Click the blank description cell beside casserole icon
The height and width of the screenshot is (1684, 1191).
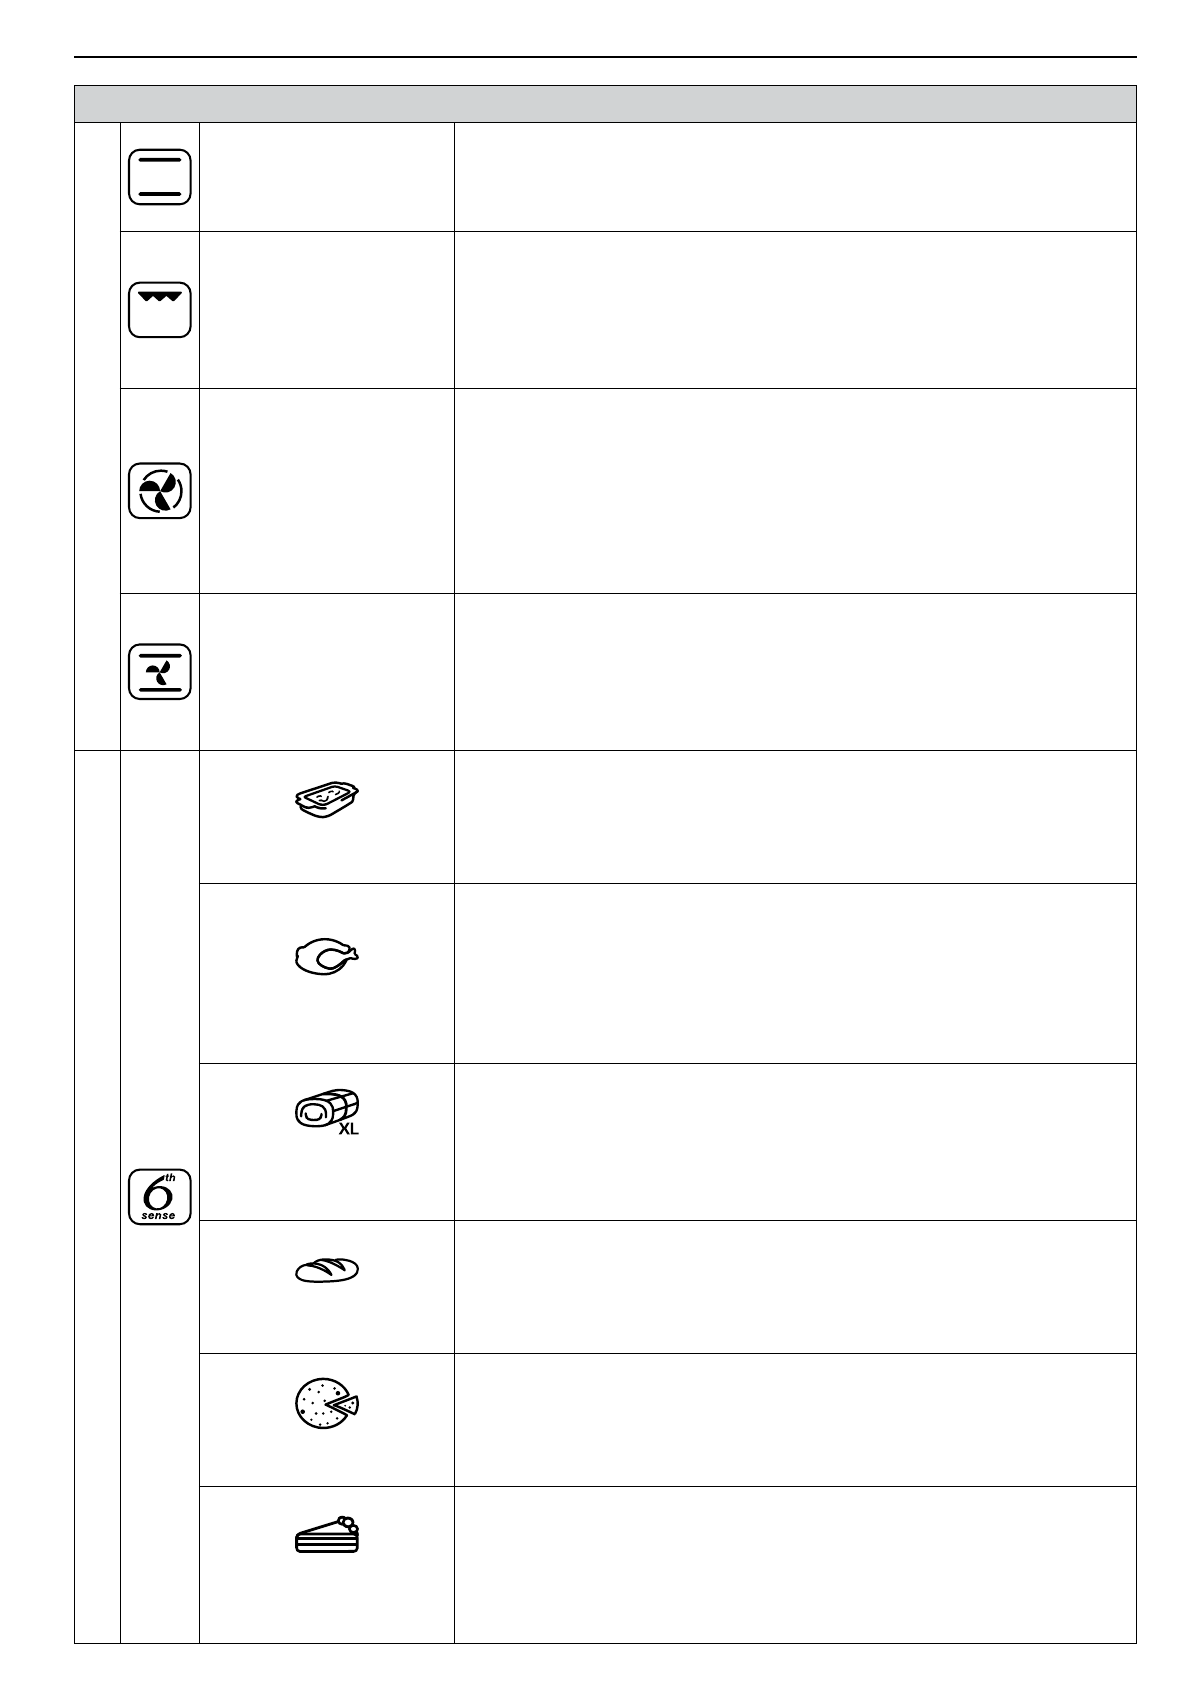pyautogui.click(x=795, y=816)
